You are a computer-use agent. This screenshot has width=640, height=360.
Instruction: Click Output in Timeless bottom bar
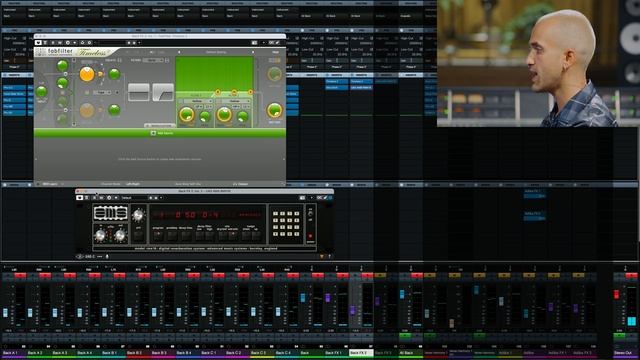pos(240,184)
